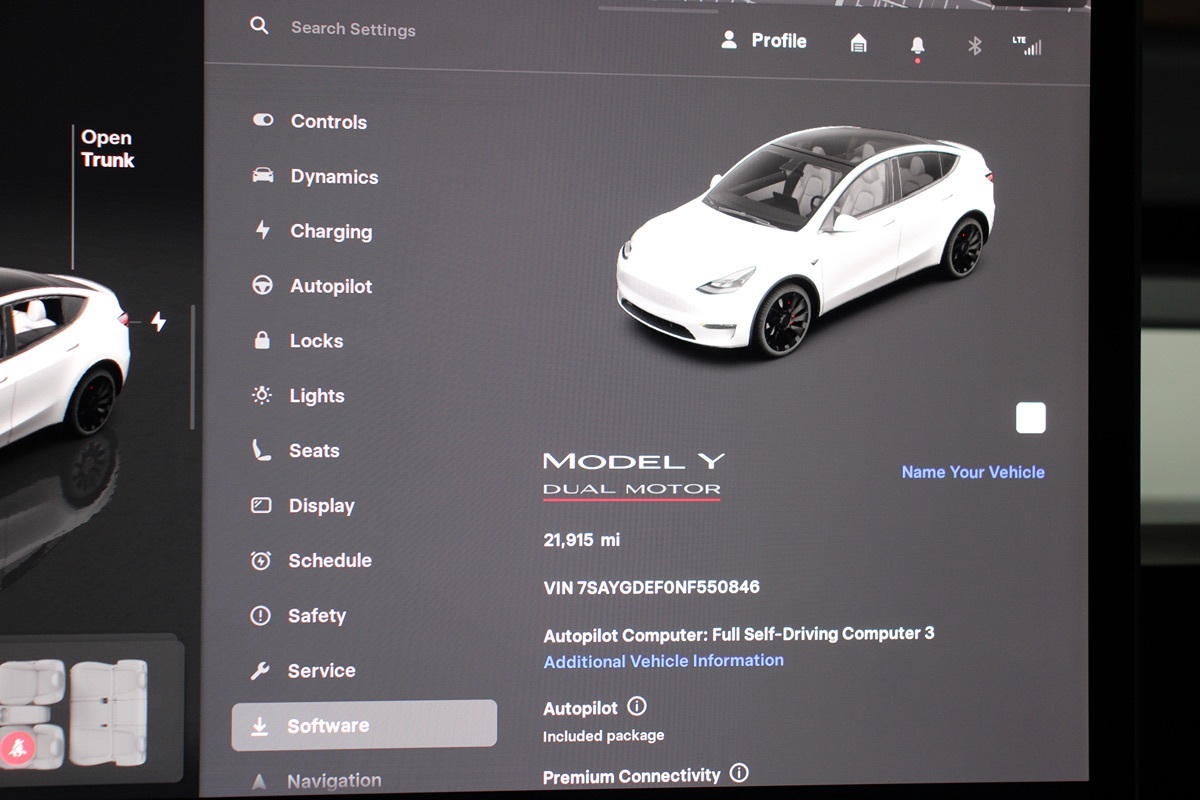This screenshot has width=1200, height=800.
Task: Click the Name Your Vehicle link
Action: tap(972, 472)
